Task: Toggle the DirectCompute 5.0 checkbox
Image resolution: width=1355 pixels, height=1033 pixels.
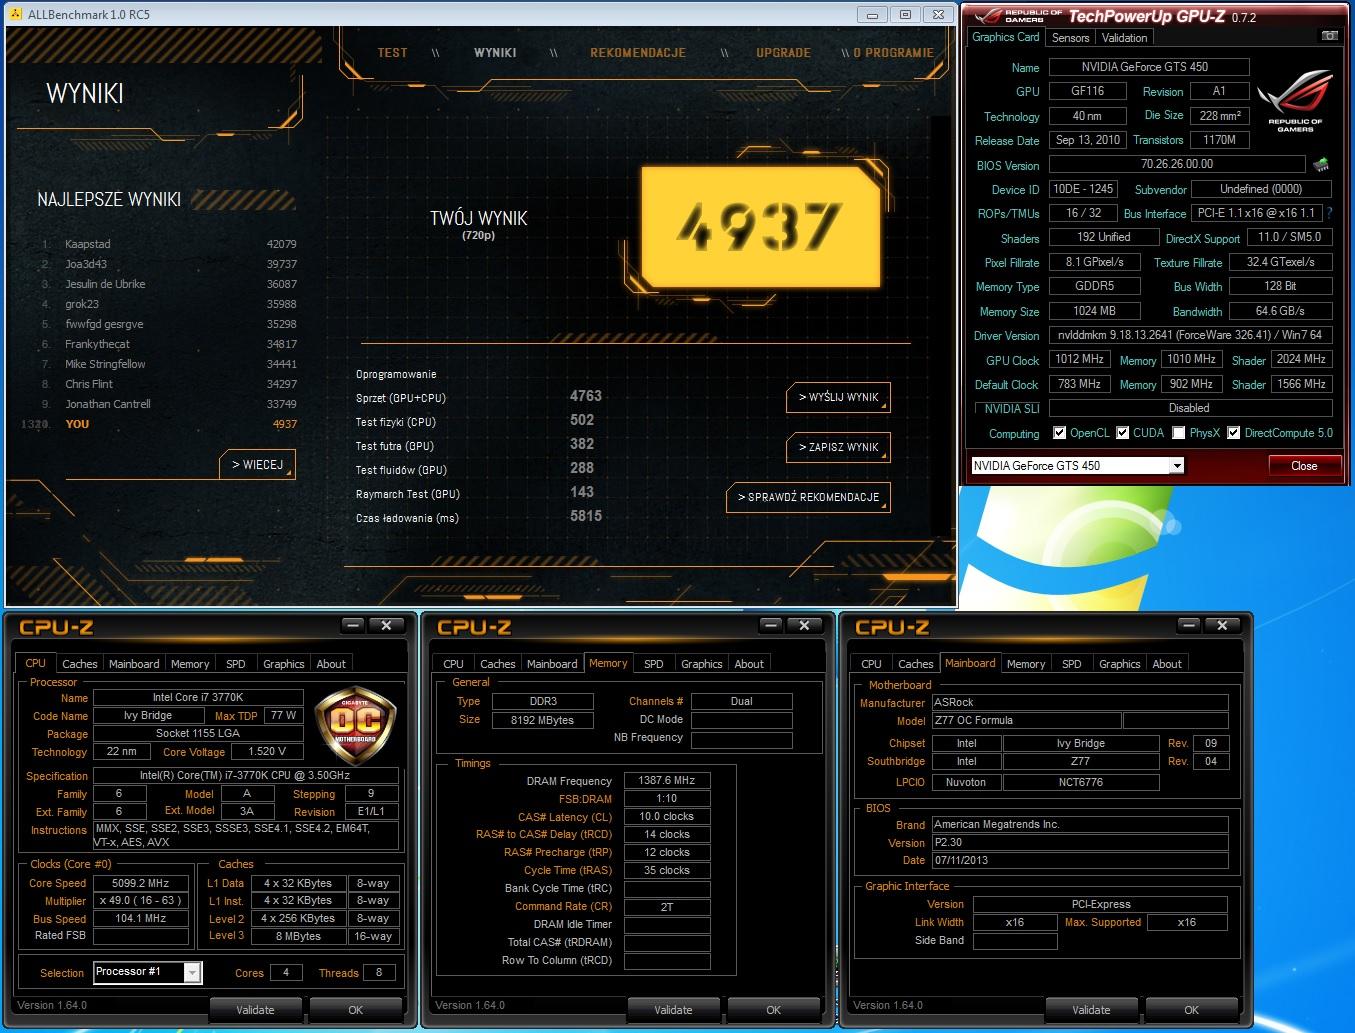Action: click(x=1234, y=433)
